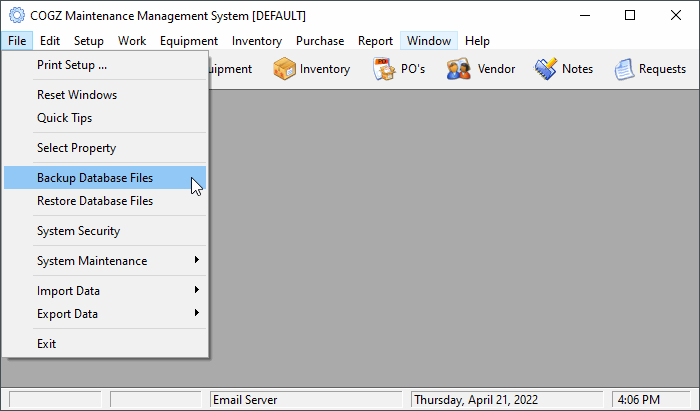Open Quick Tips from File menu

click(105, 118)
